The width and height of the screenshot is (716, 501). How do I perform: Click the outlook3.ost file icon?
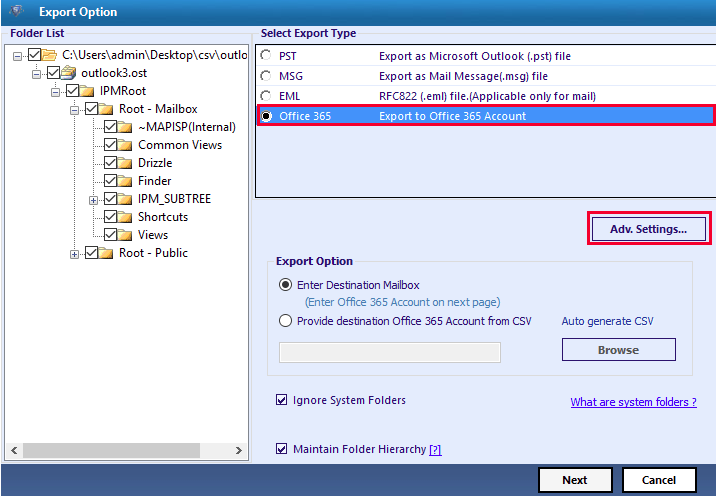pyautogui.click(x=68, y=73)
